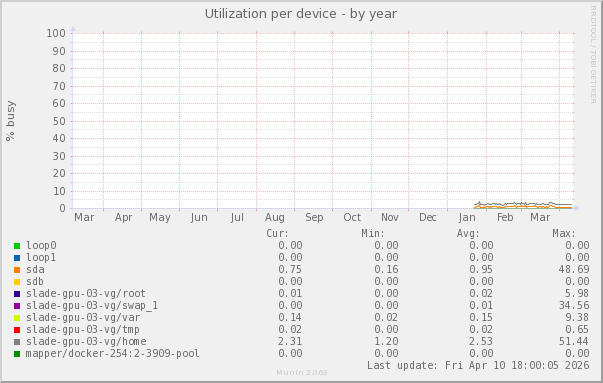Select the loop1 legend label
This screenshot has width=603, height=383.
(41, 257)
